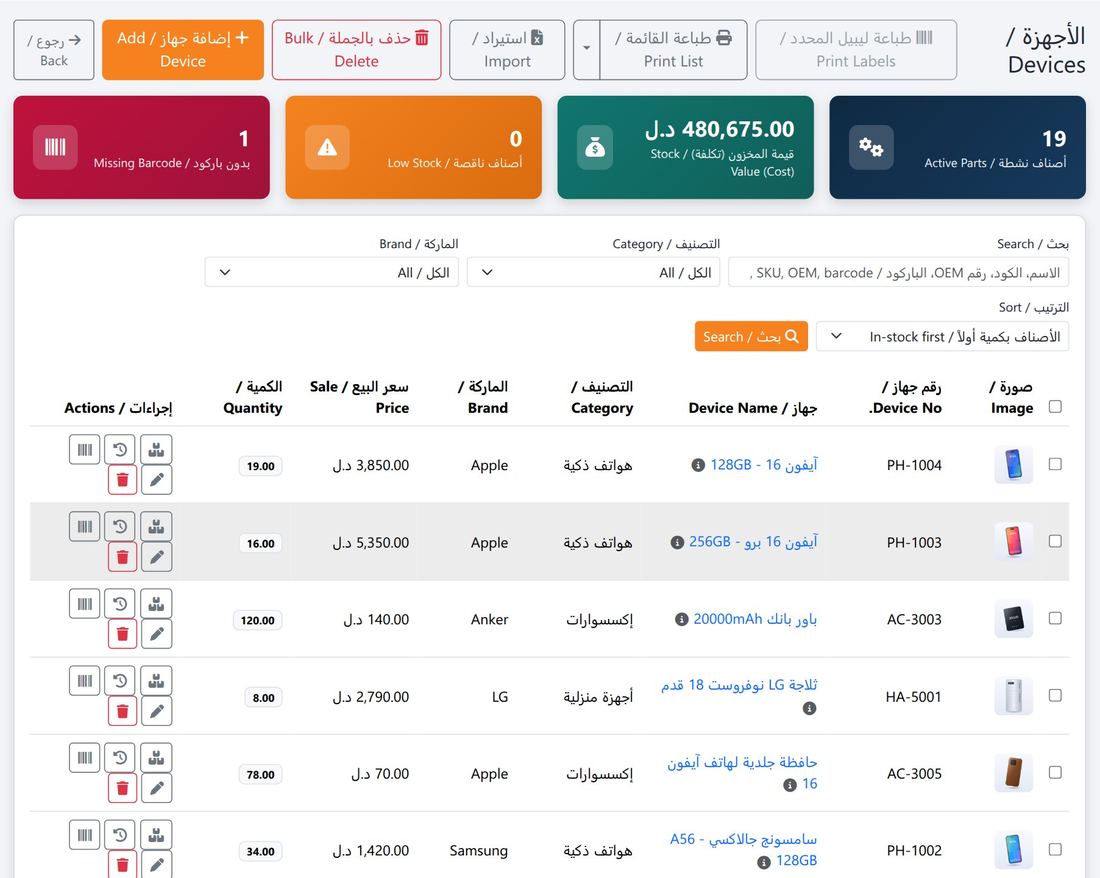Expand Print List options arrow

point(586,49)
